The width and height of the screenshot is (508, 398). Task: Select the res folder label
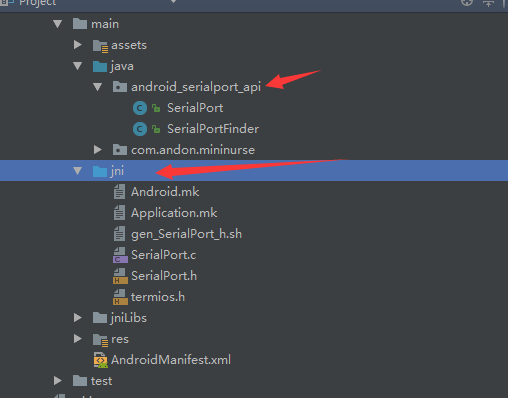tap(120, 339)
